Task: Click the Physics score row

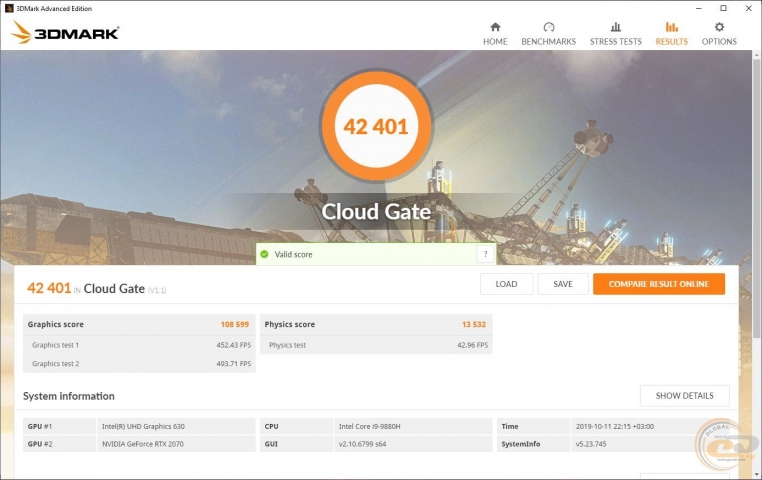Action: tap(376, 325)
